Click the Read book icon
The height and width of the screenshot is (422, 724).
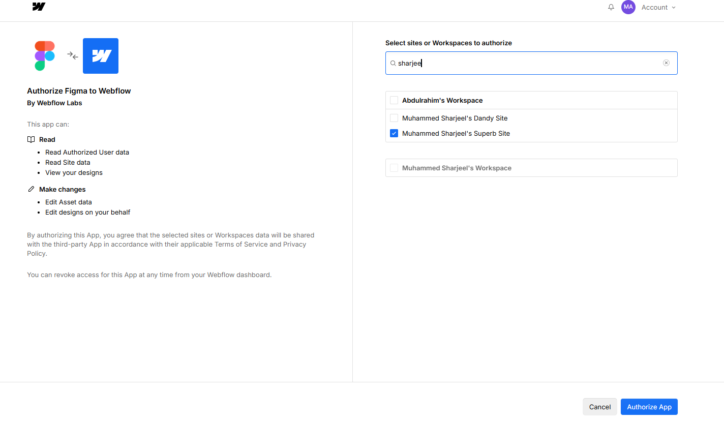click(x=31, y=139)
